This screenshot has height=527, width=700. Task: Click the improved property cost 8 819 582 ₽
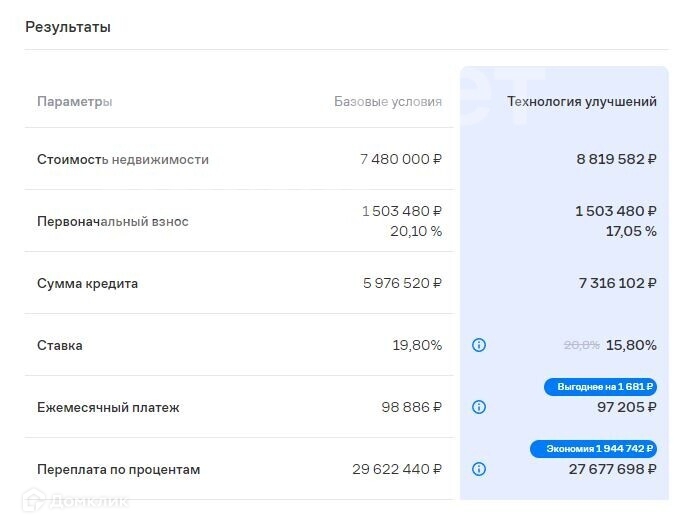tap(616, 159)
